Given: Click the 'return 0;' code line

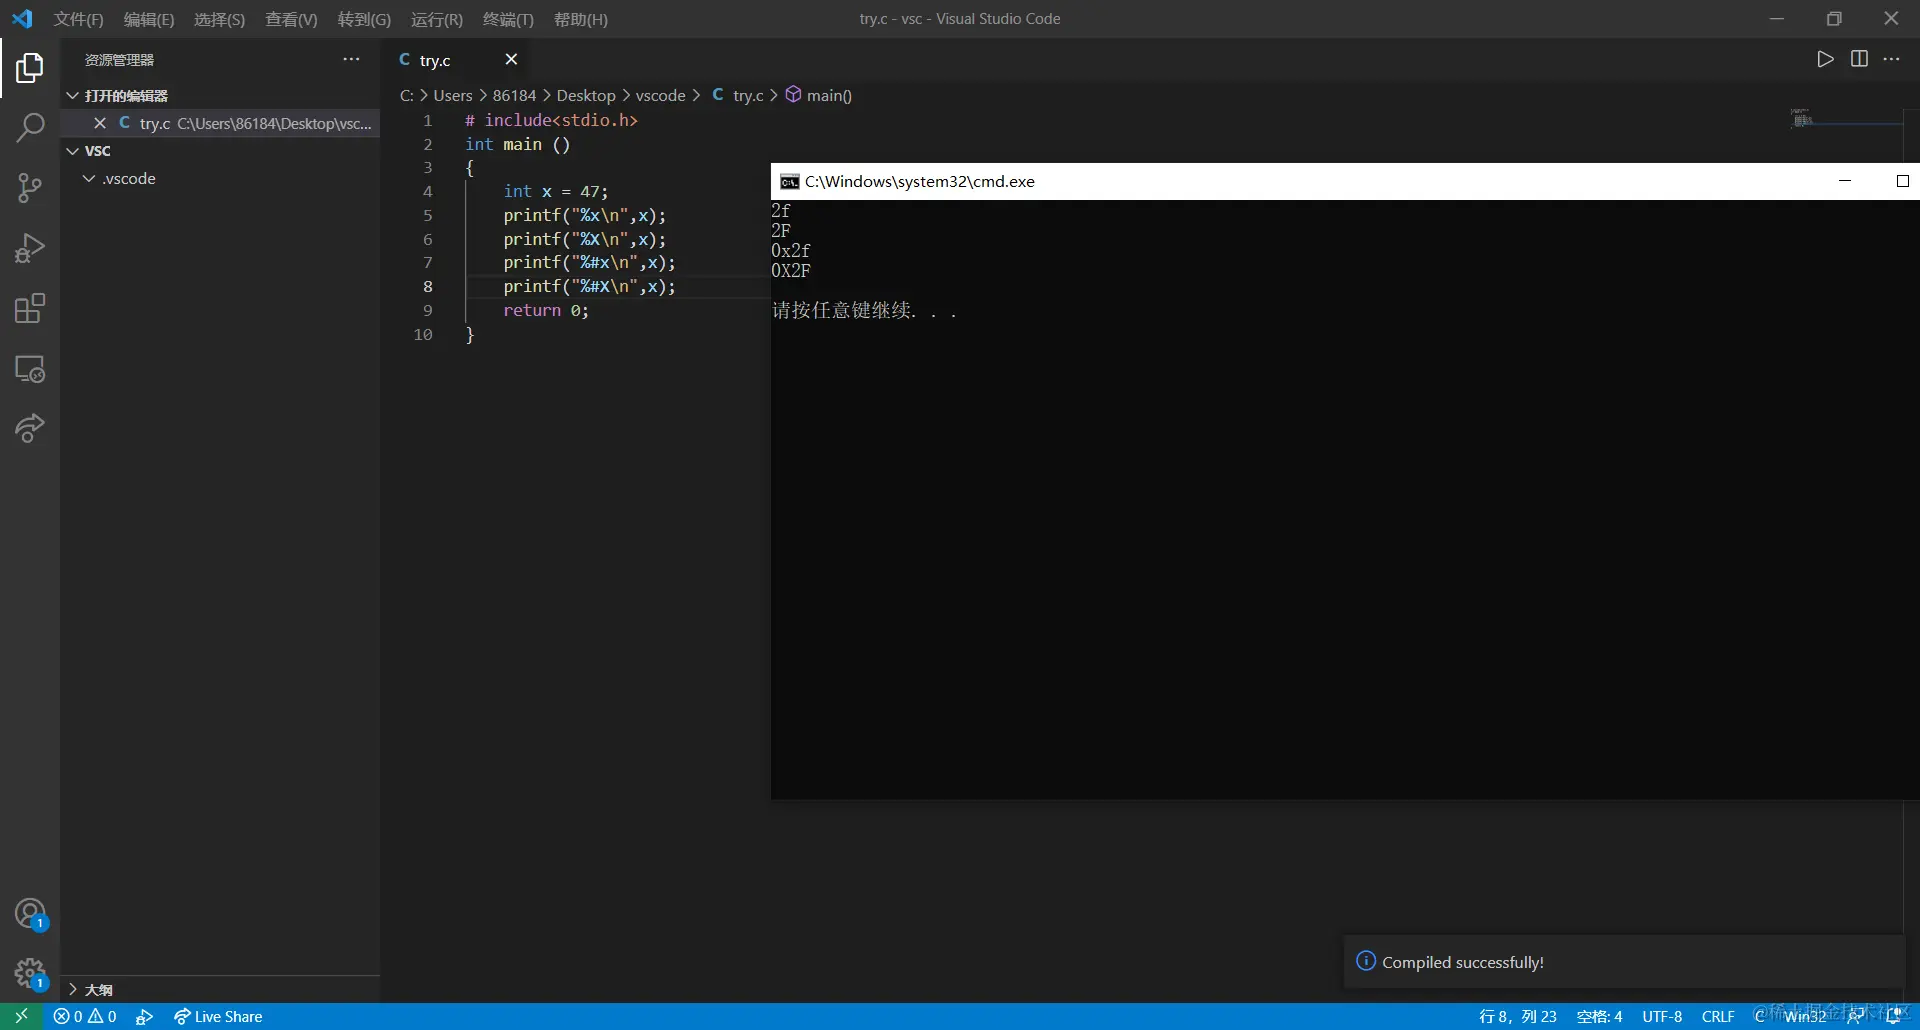Looking at the screenshot, I should (x=546, y=310).
